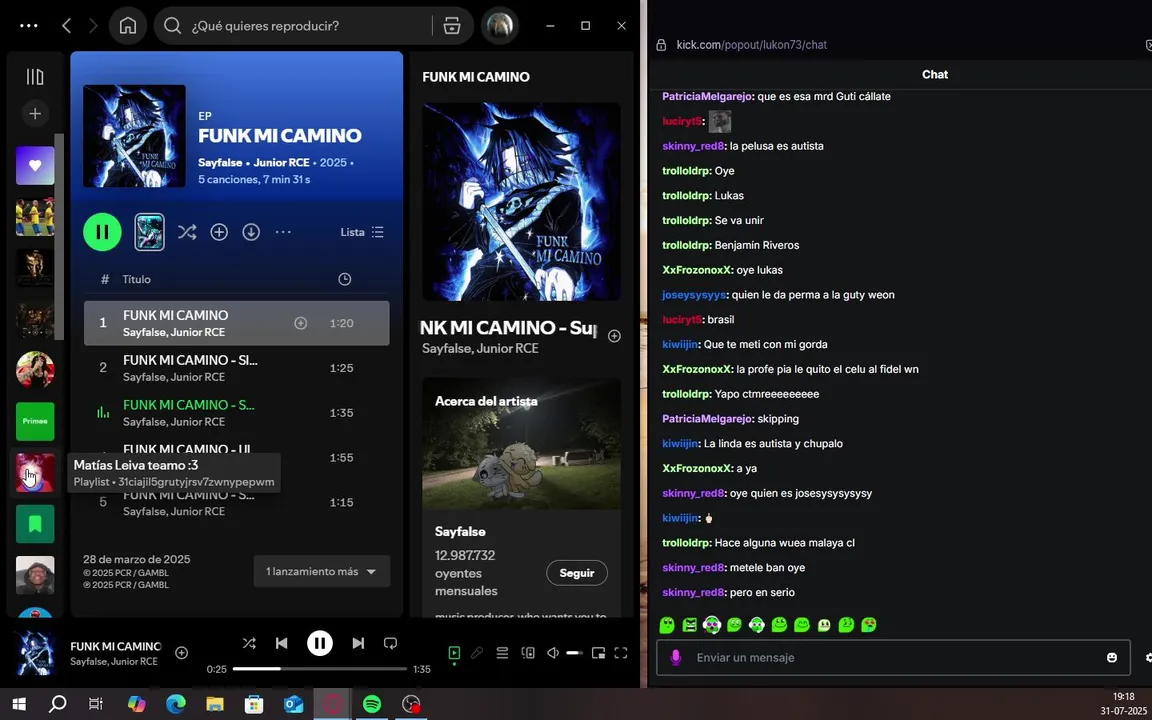Show lyrics with the microphone icon
The height and width of the screenshot is (720, 1152).
click(x=478, y=652)
